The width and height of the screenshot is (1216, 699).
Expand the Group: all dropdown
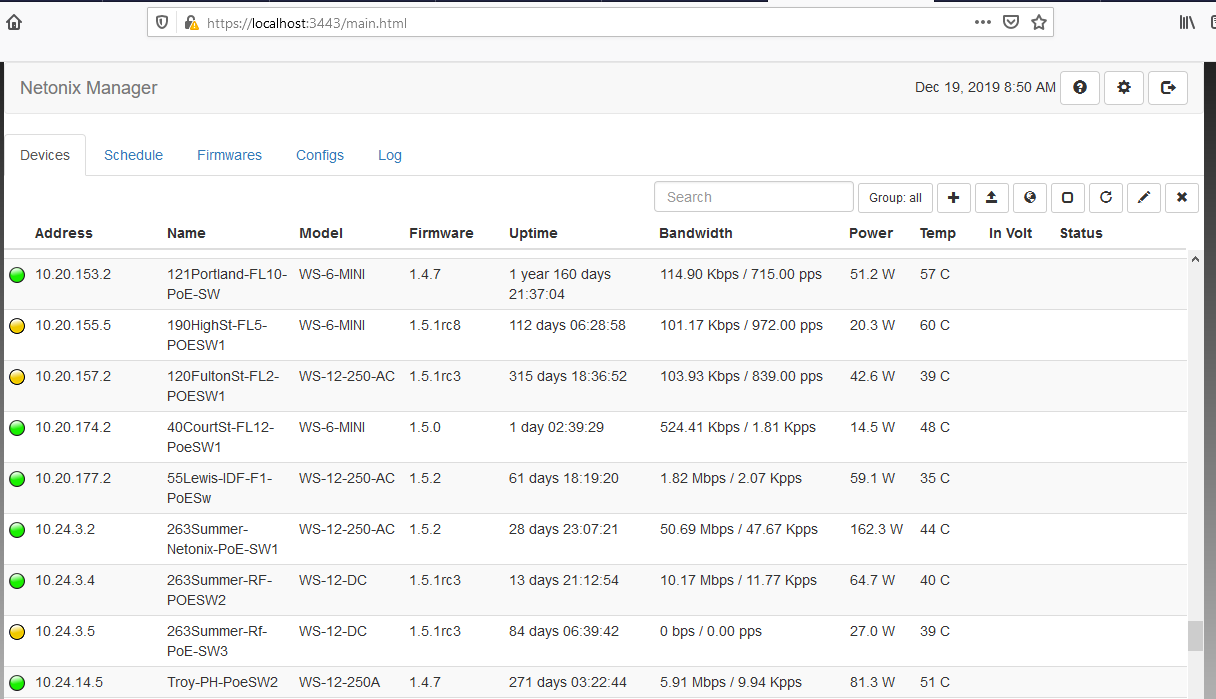(x=895, y=198)
